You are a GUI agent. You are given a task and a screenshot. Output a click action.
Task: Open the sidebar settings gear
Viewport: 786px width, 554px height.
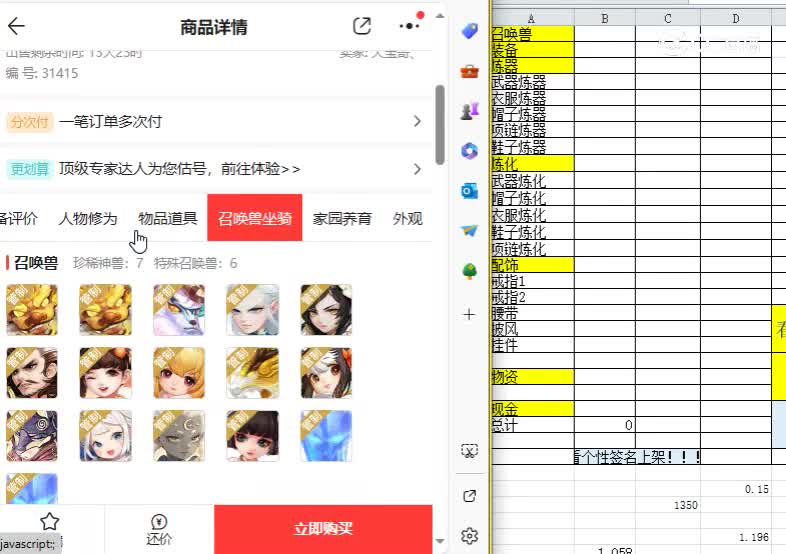click(469, 536)
